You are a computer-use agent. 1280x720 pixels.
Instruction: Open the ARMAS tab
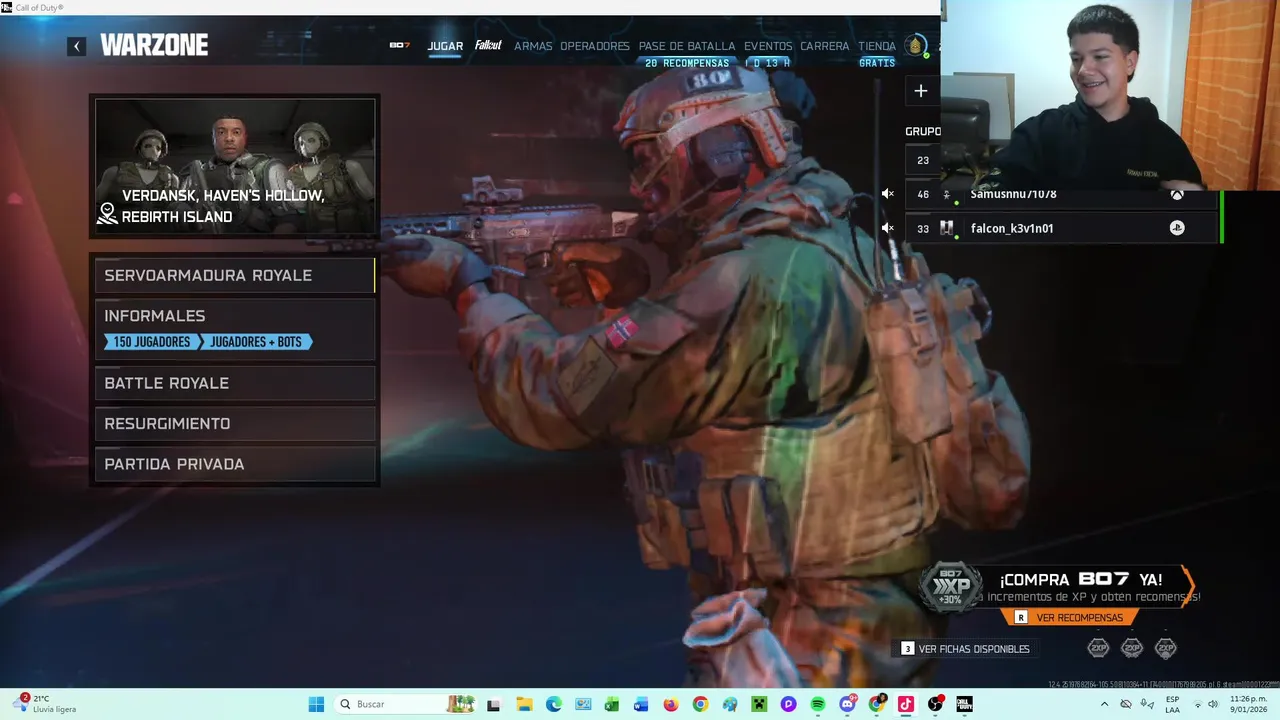(533, 46)
